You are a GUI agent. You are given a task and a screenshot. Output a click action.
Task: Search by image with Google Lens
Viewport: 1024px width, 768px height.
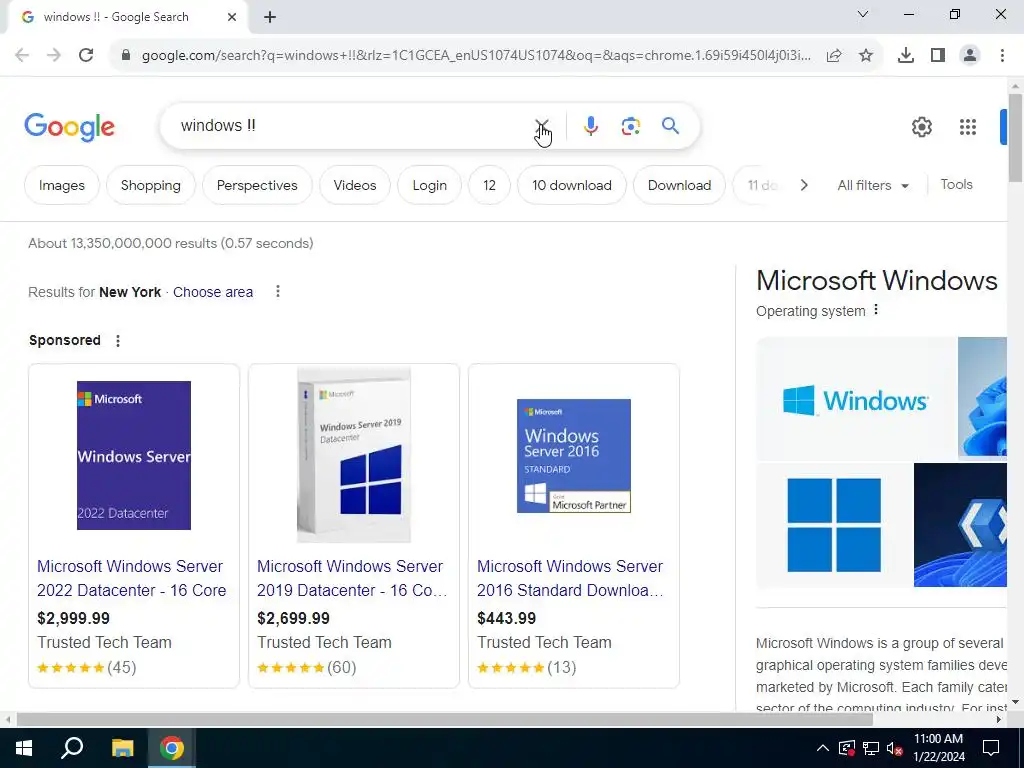(x=630, y=125)
